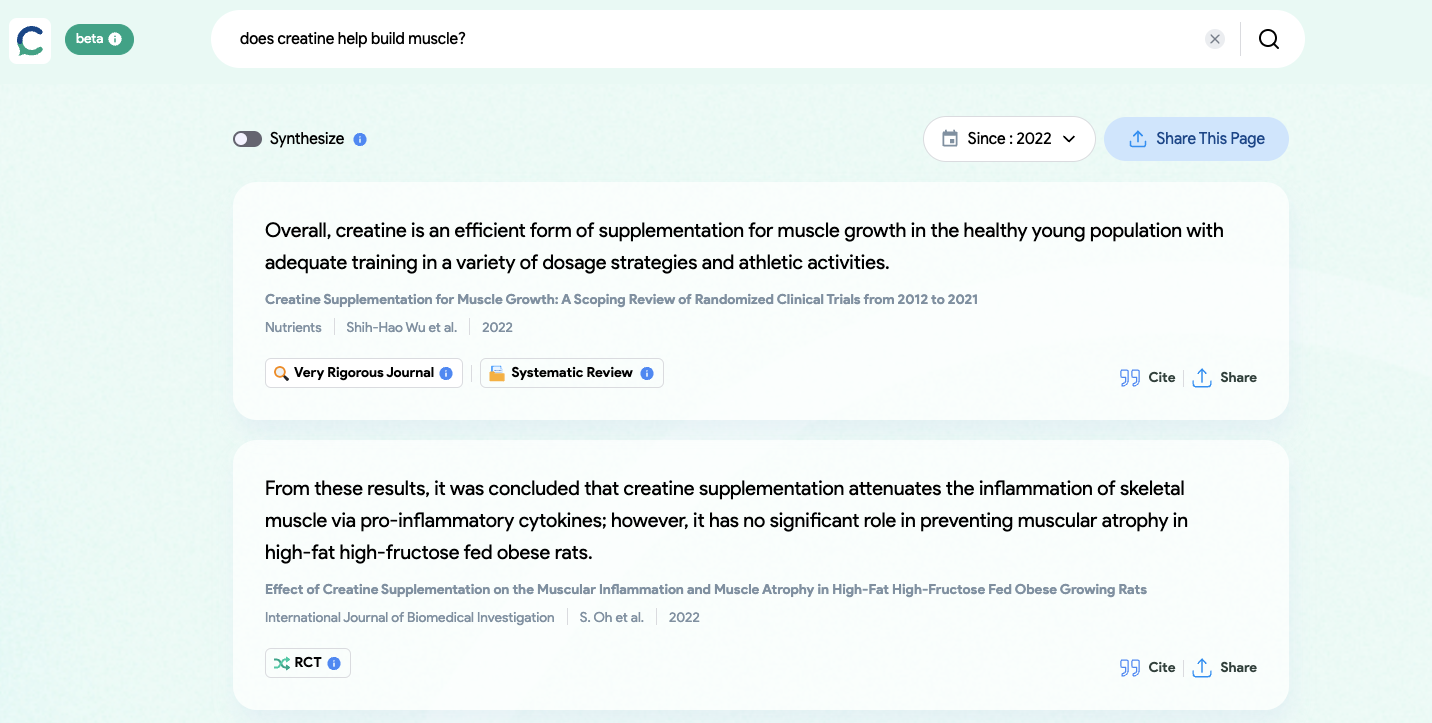Cite the Shih-Hao Wu creatine scoping review
The height and width of the screenshot is (723, 1432).
(1147, 377)
